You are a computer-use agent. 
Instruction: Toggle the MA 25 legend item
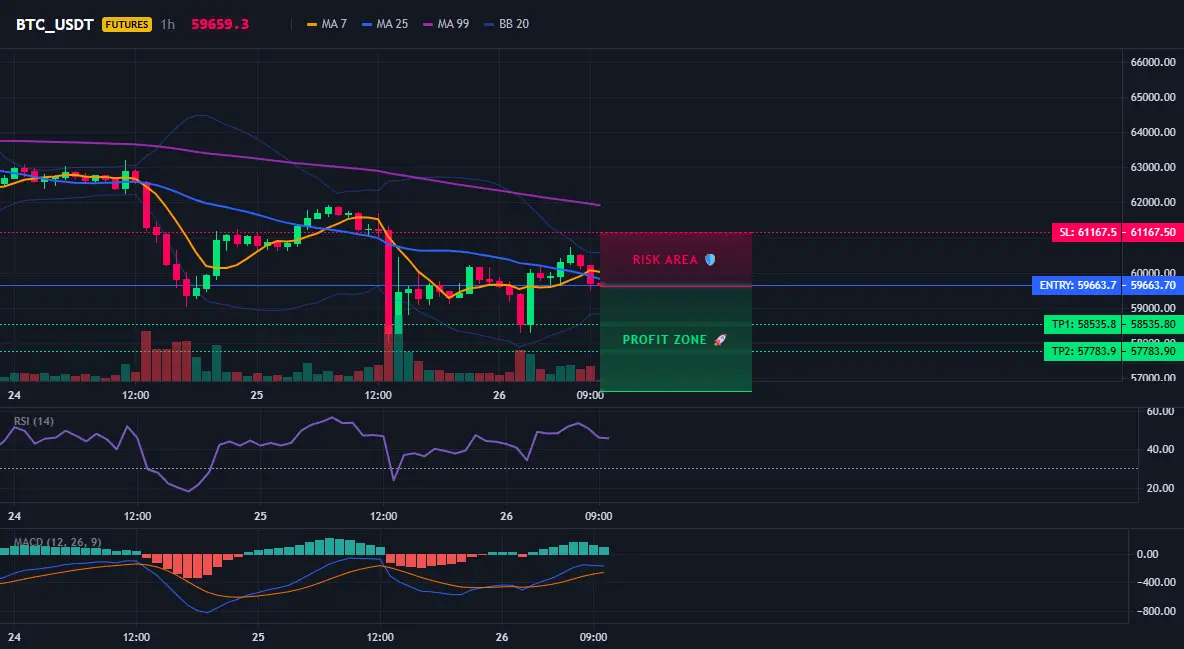click(x=385, y=24)
